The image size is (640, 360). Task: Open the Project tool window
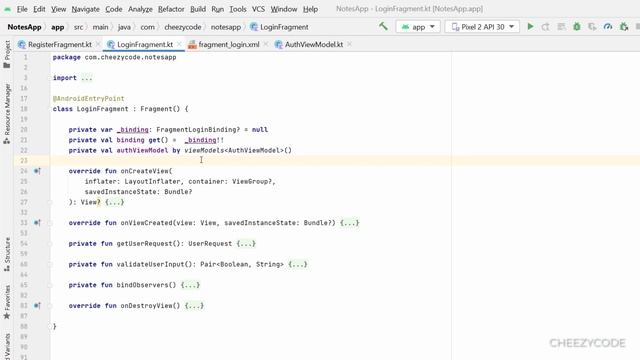7,54
